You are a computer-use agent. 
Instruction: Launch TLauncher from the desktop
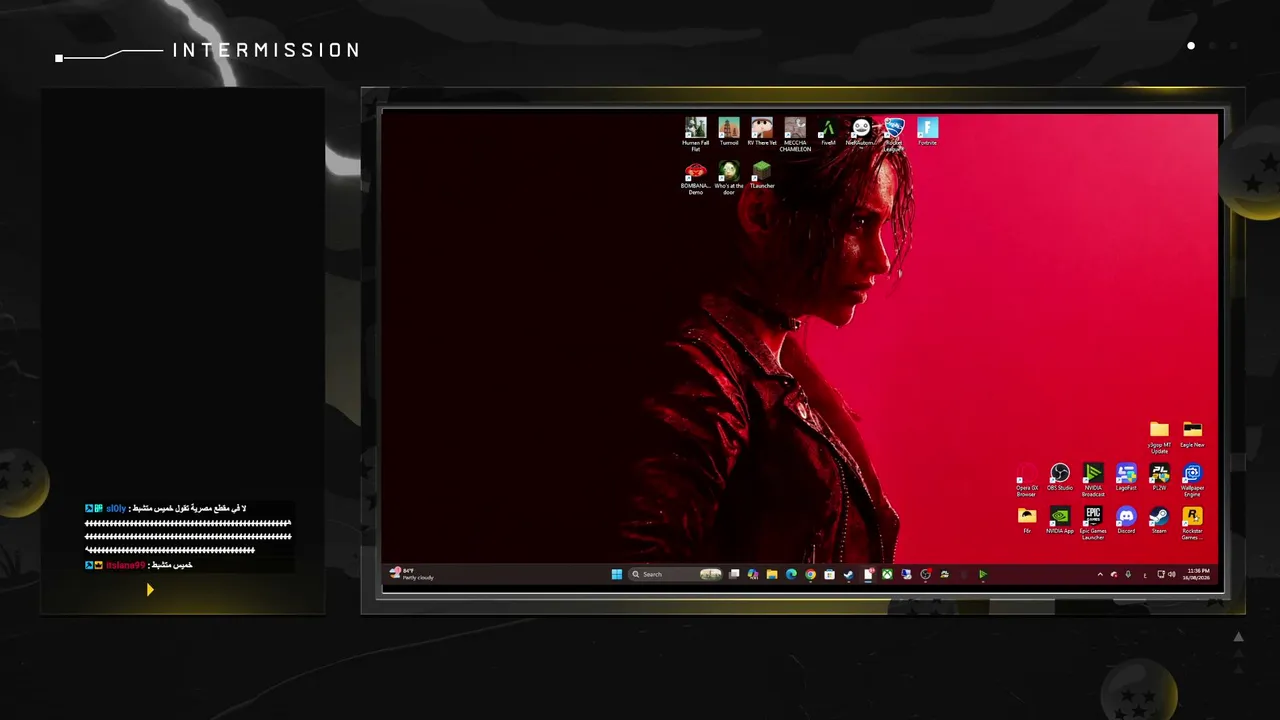(x=762, y=175)
